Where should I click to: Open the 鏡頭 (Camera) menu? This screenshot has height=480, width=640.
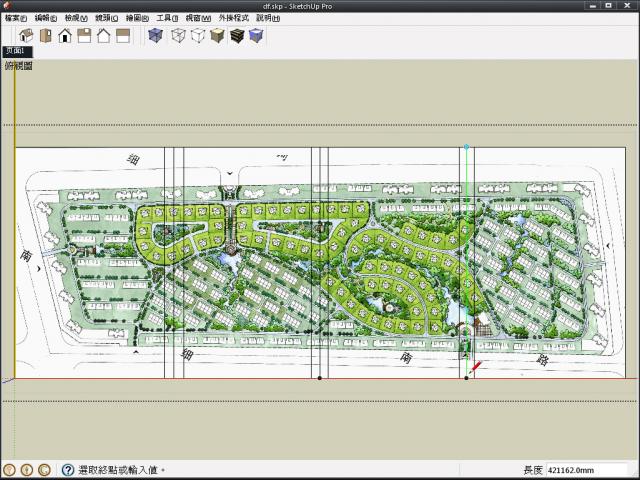tap(105, 18)
